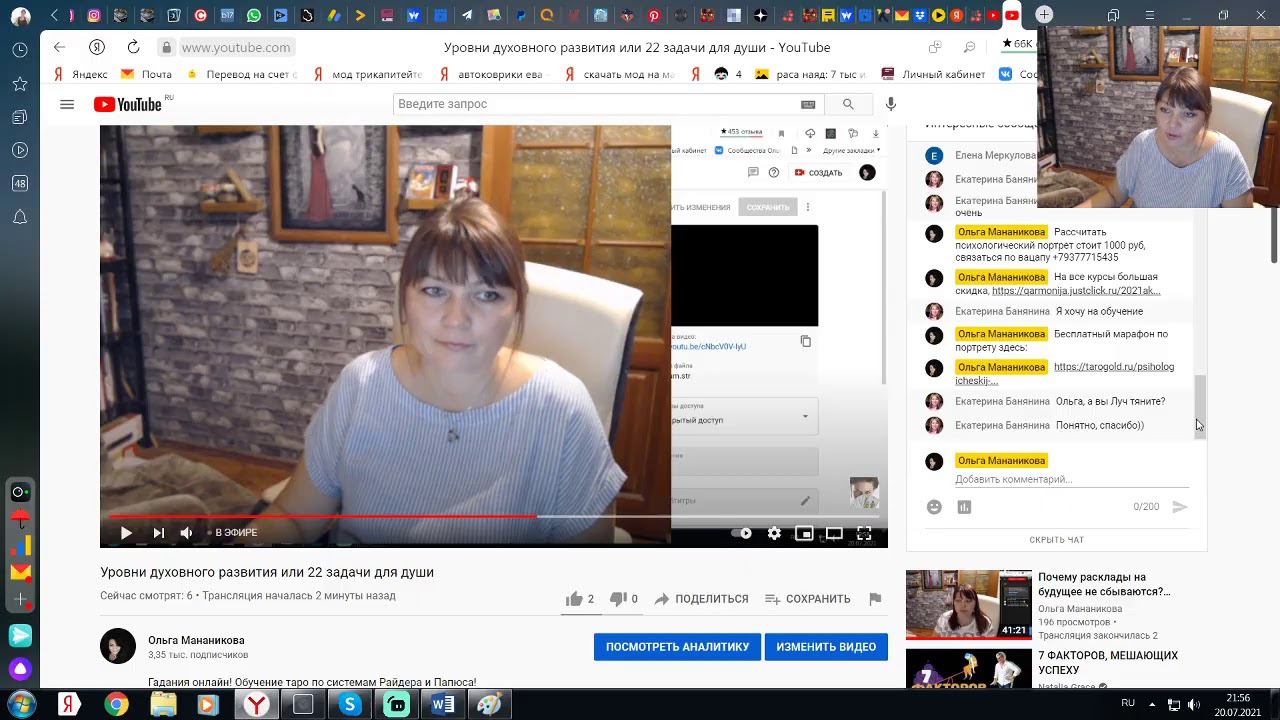Screen dimensions: 1280x720
Task: Open Windows Start button
Action: 21,704
